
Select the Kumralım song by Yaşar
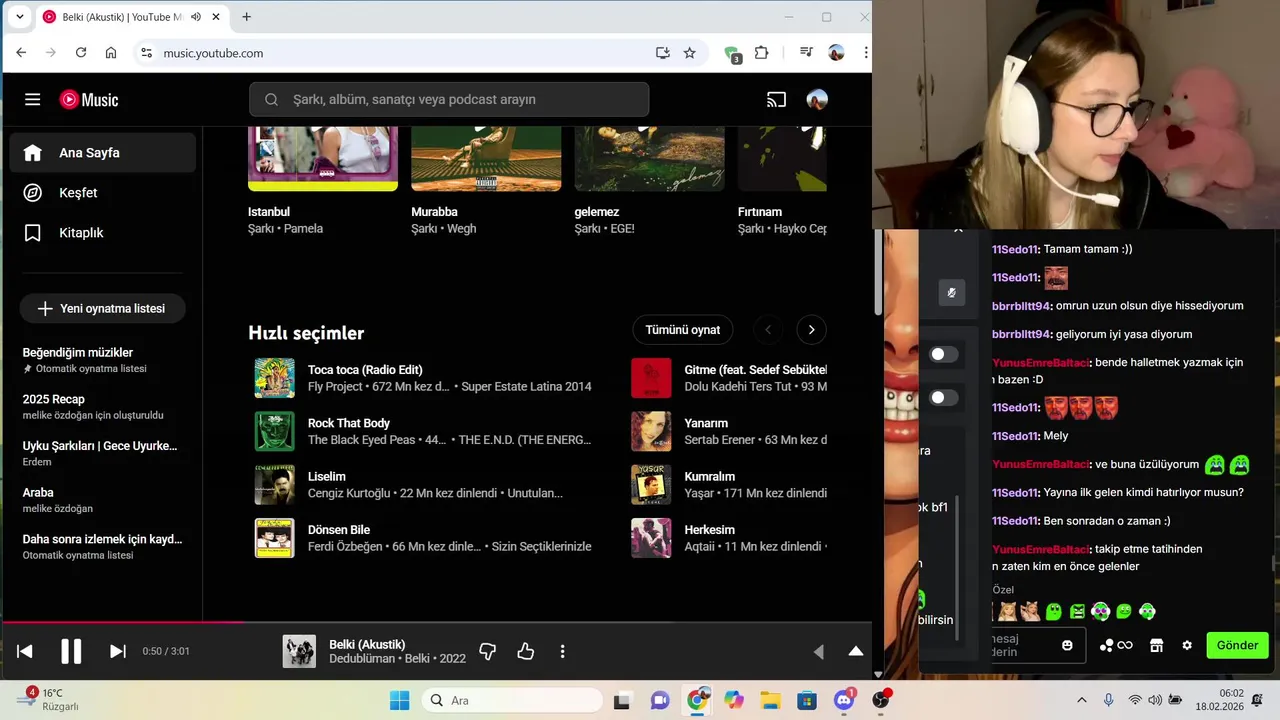coord(710,477)
